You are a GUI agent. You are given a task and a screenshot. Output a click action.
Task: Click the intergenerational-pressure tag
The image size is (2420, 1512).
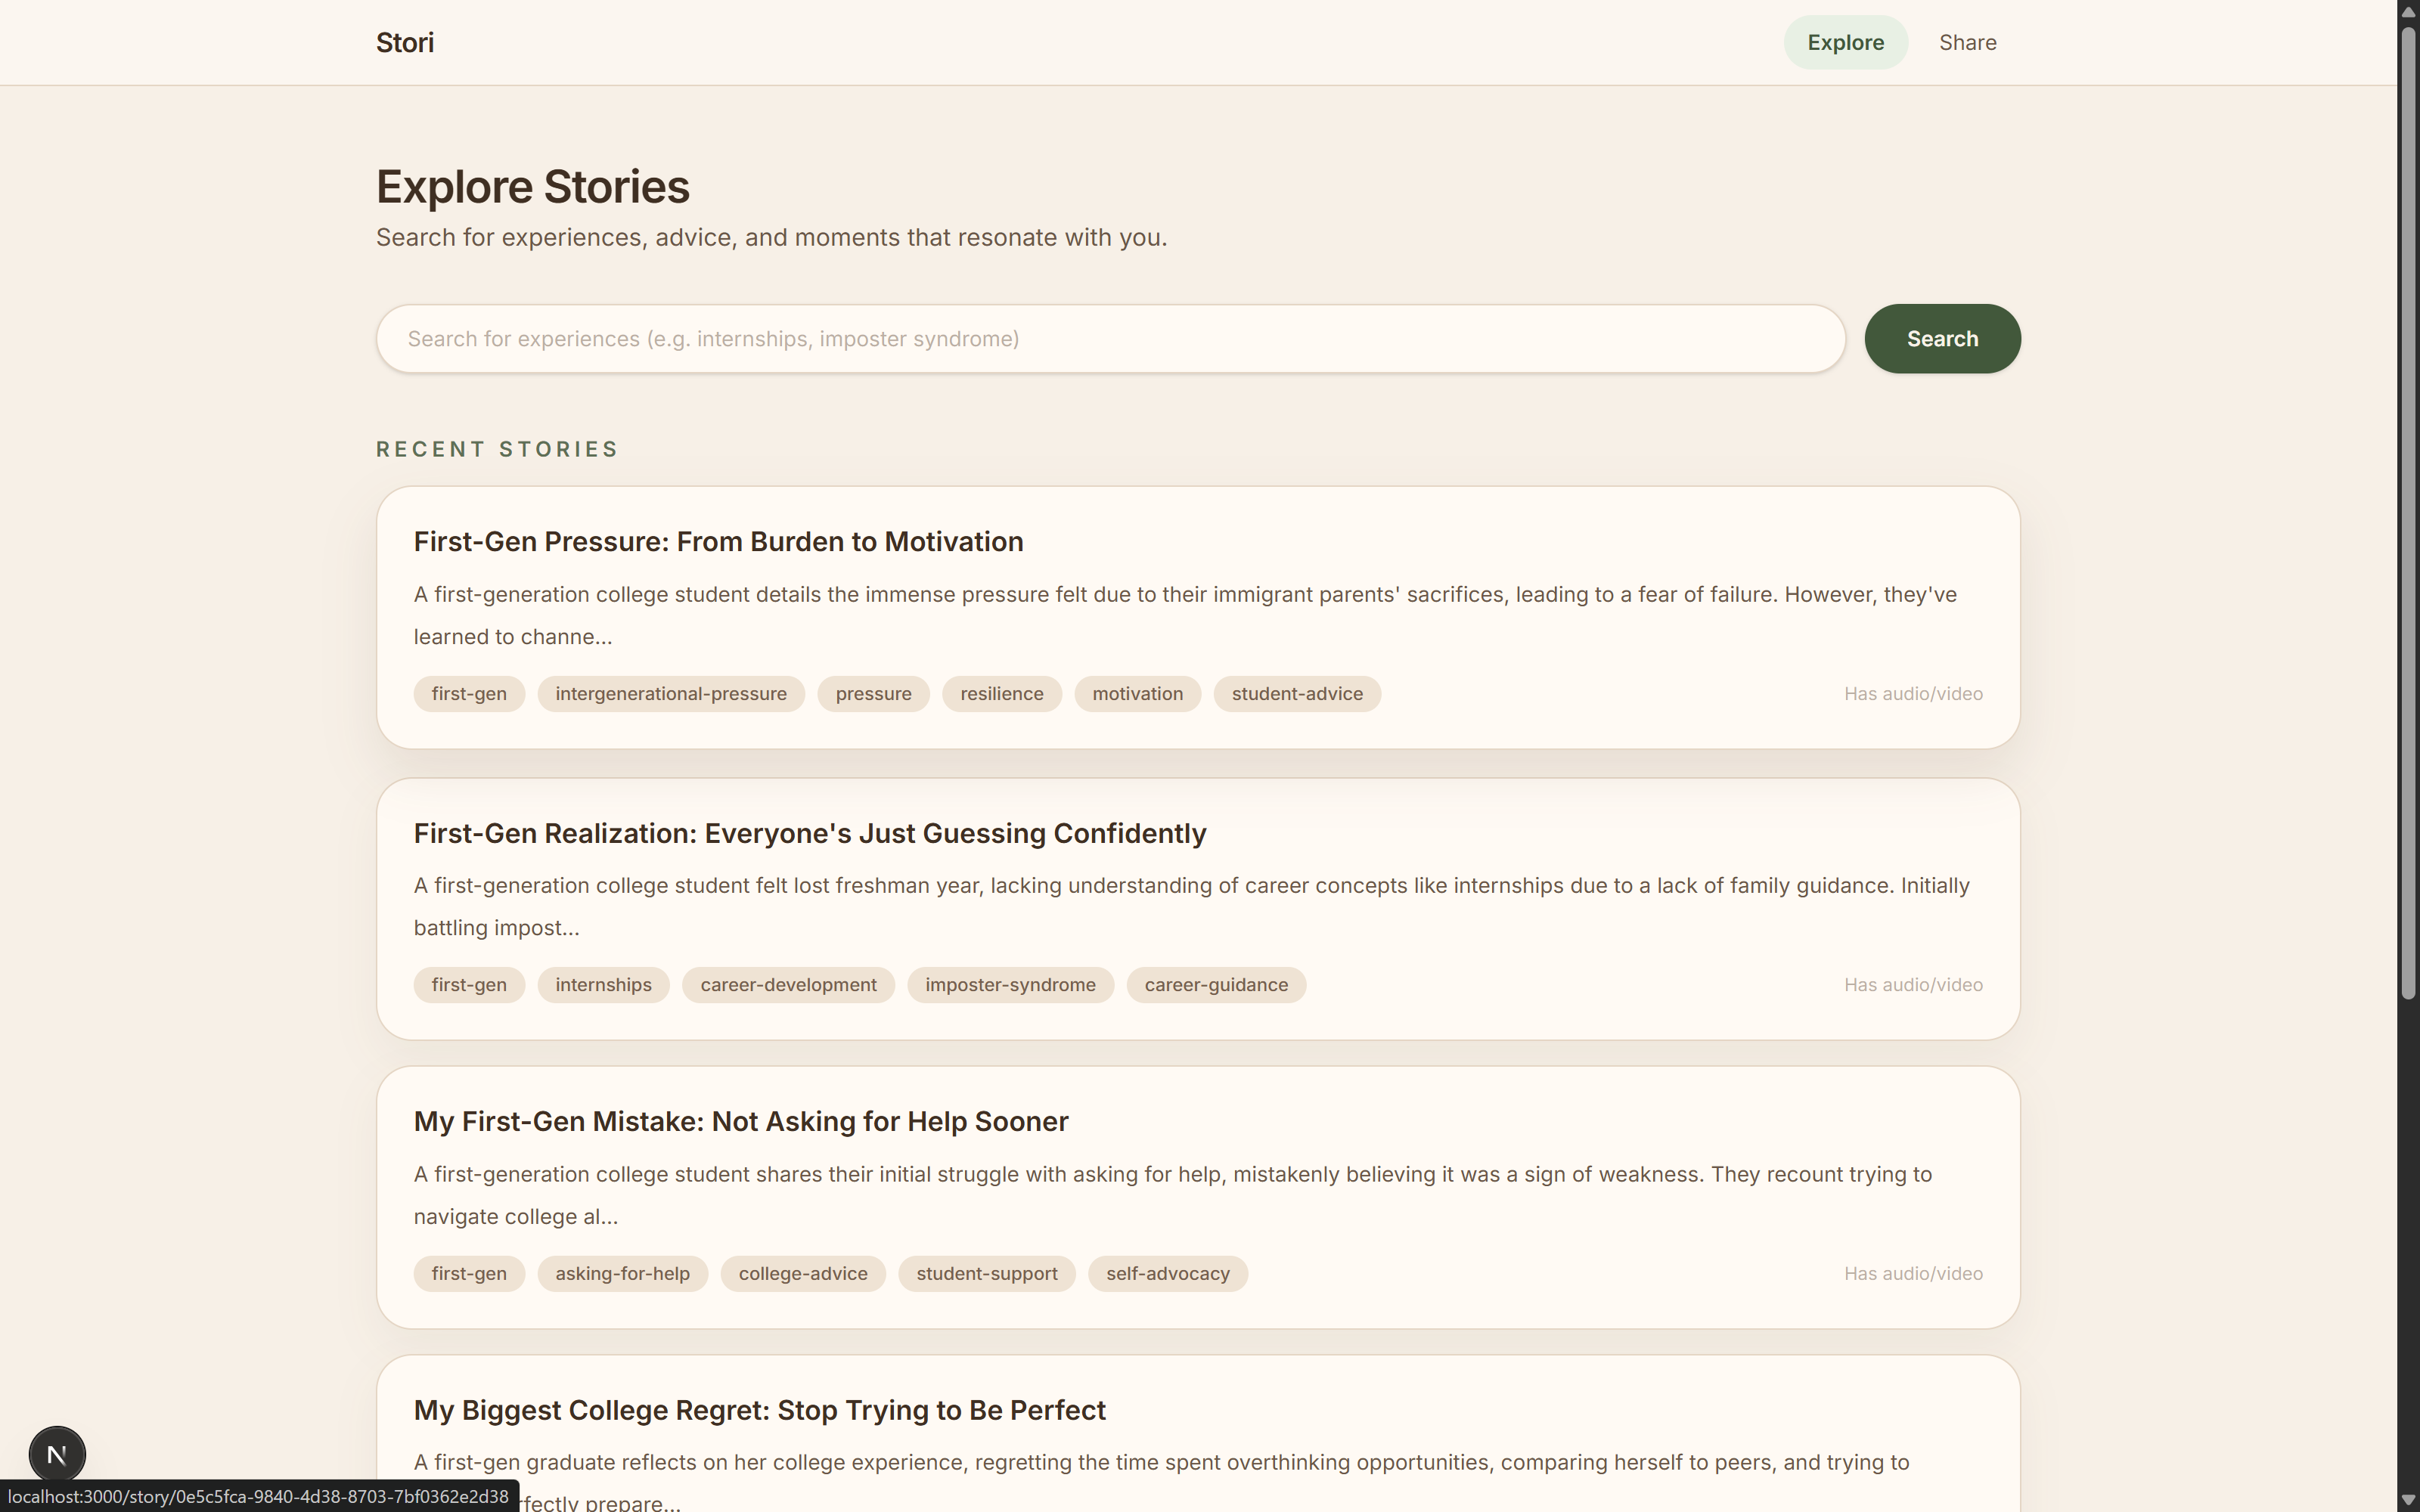(670, 694)
